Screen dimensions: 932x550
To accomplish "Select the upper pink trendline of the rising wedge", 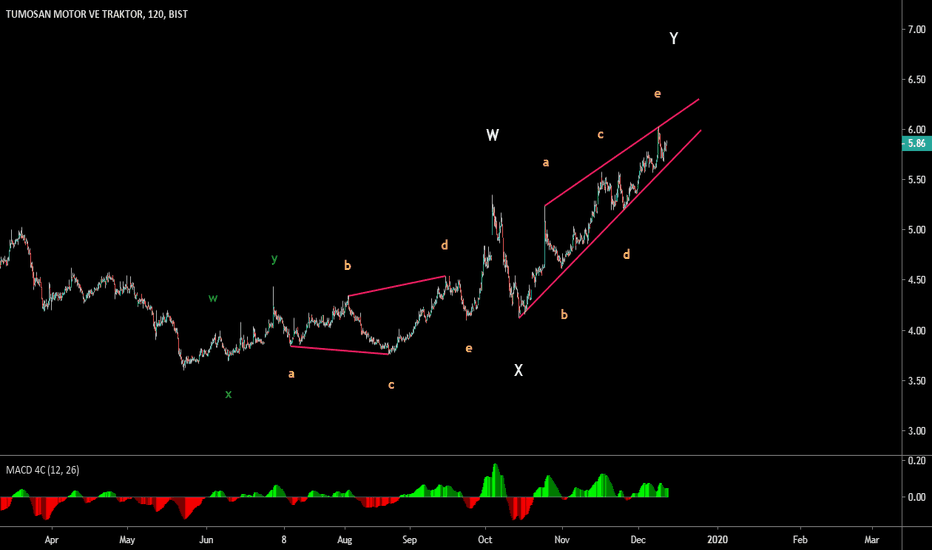I will pyautogui.click(x=621, y=152).
